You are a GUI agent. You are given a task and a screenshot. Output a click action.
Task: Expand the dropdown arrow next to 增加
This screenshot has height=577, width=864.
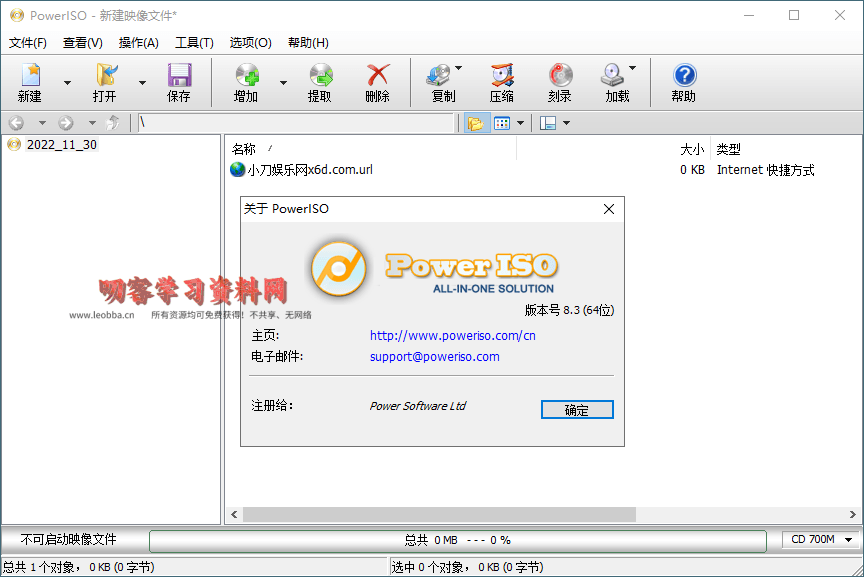click(283, 83)
